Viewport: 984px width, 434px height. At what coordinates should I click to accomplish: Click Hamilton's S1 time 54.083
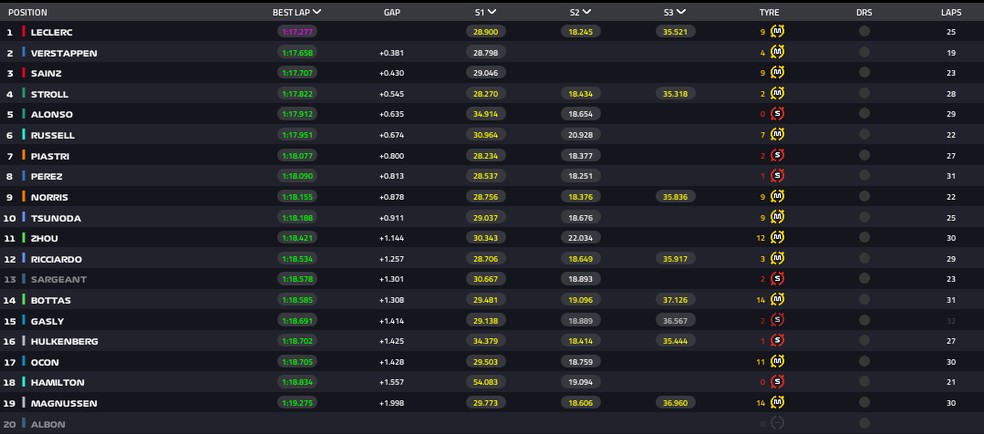point(486,382)
